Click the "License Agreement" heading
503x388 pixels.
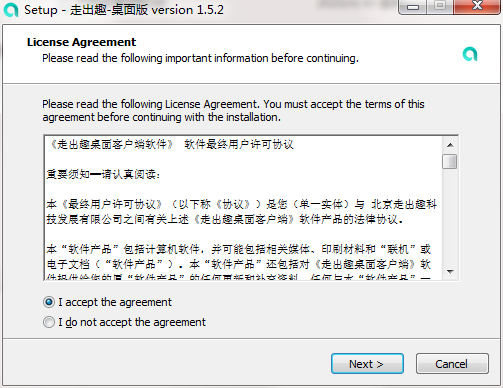click(x=81, y=42)
